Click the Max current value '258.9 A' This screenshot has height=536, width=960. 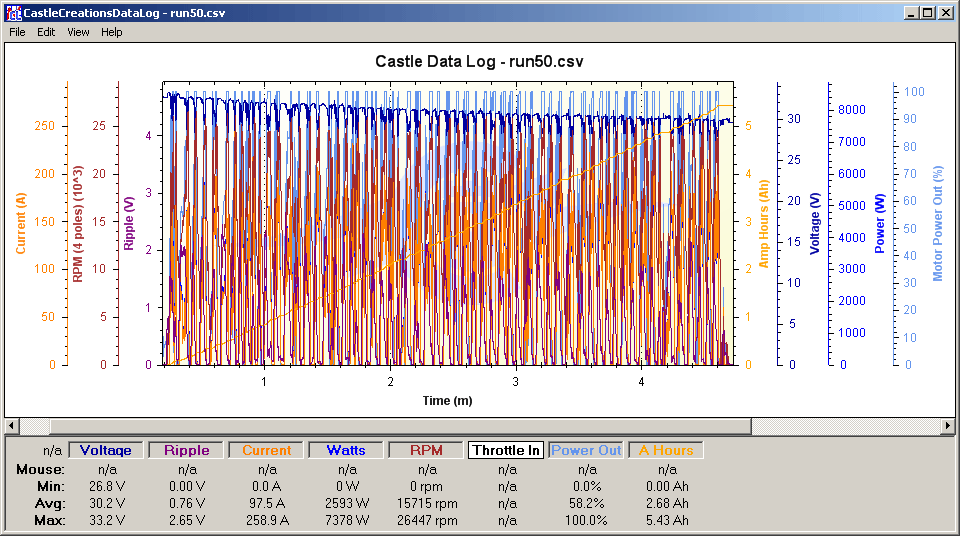(x=266, y=520)
